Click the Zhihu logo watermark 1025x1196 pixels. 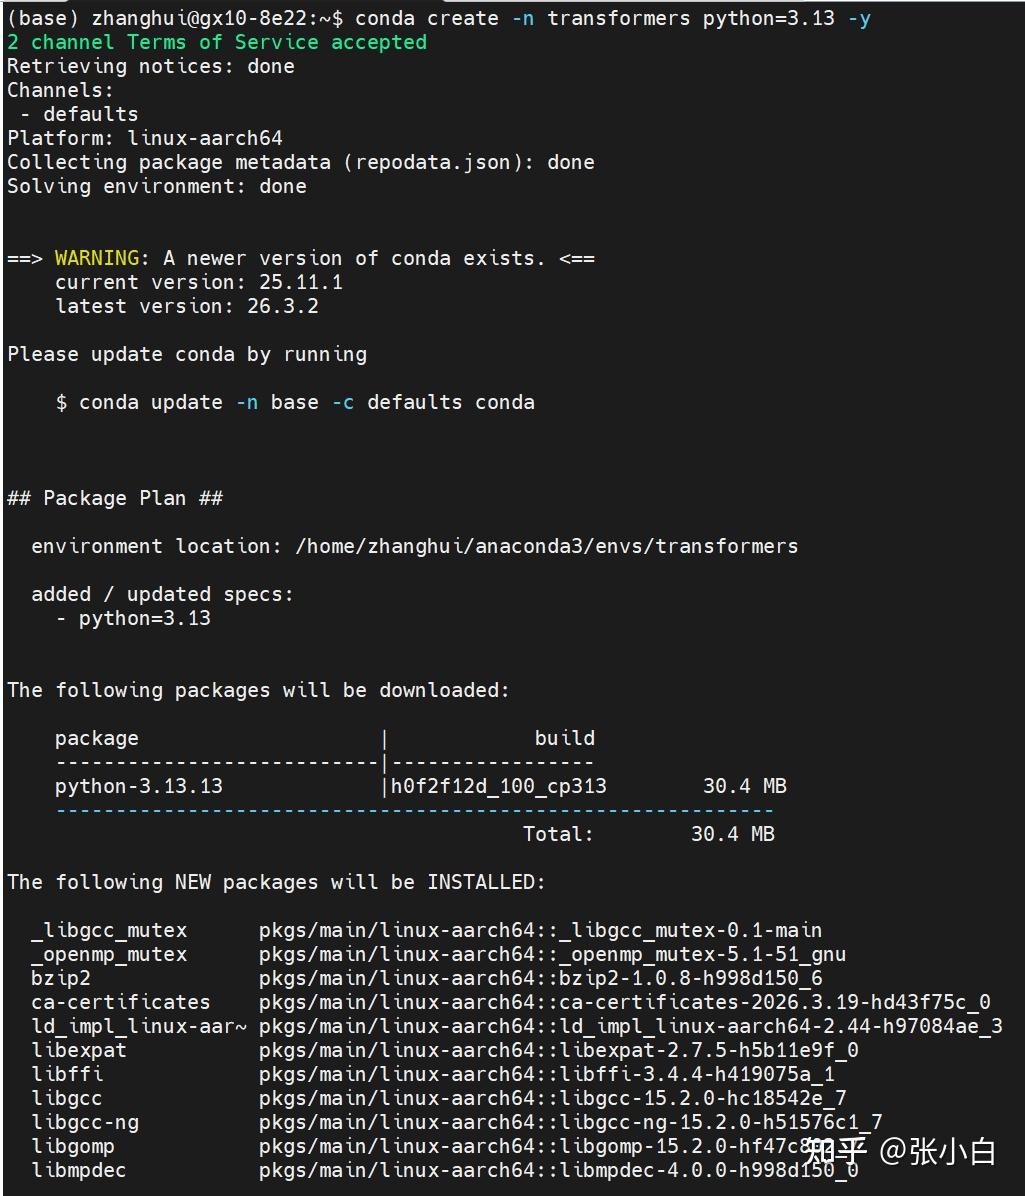click(834, 1151)
